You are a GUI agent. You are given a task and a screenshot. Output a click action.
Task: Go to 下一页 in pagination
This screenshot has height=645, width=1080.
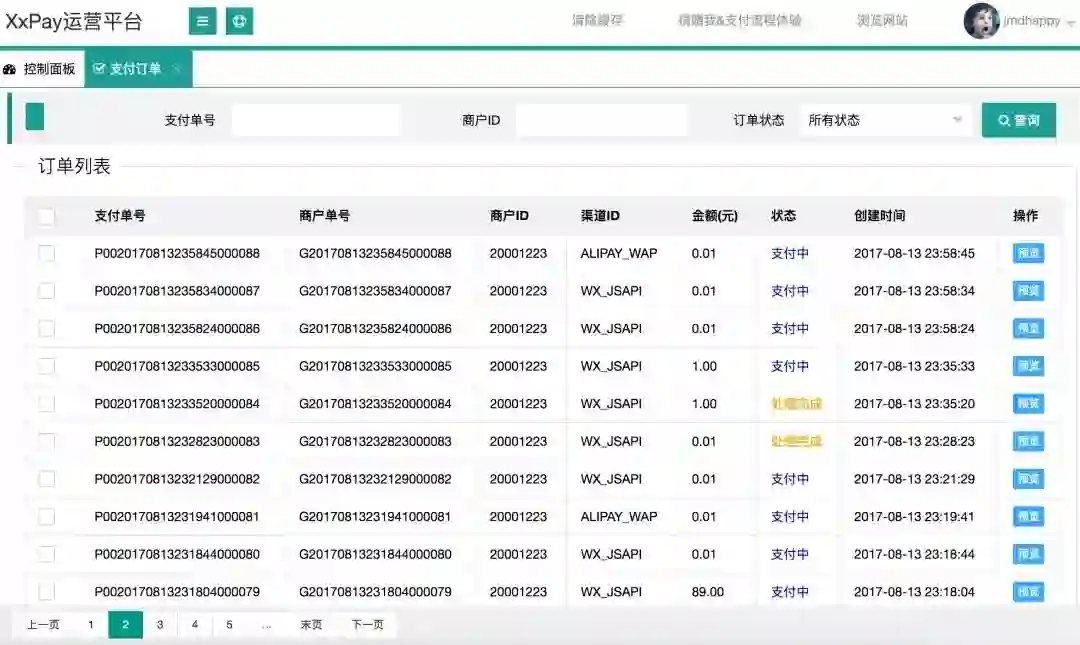367,625
